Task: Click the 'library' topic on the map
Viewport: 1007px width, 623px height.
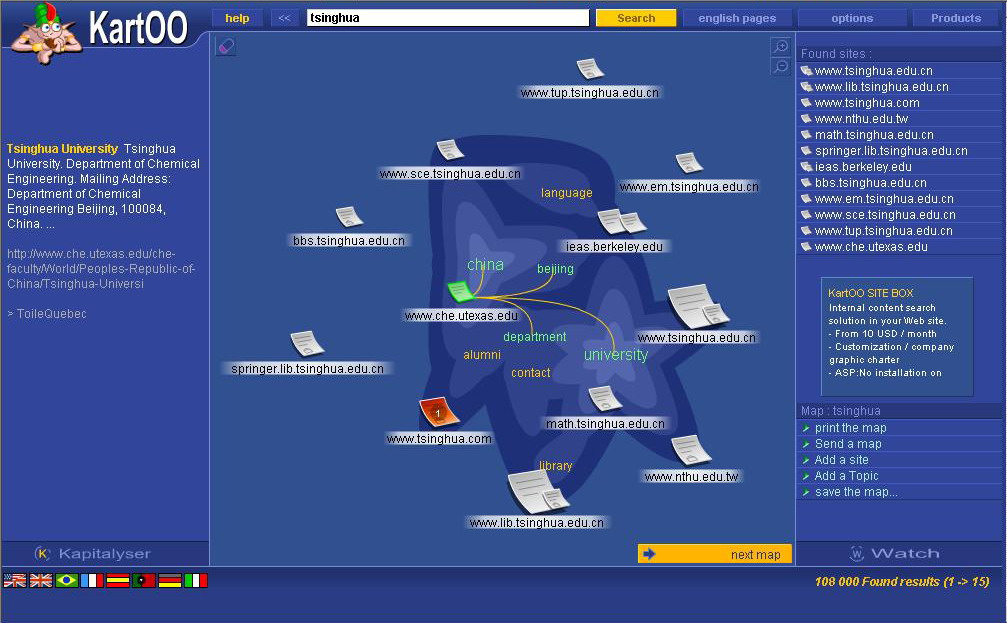Action: 556,466
